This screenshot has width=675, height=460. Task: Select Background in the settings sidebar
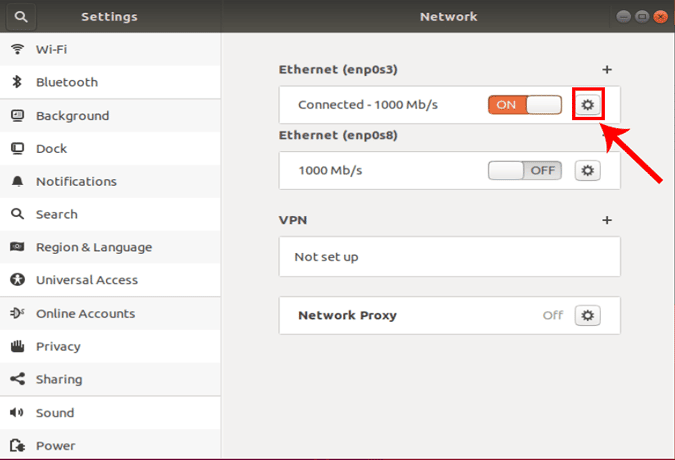click(72, 115)
